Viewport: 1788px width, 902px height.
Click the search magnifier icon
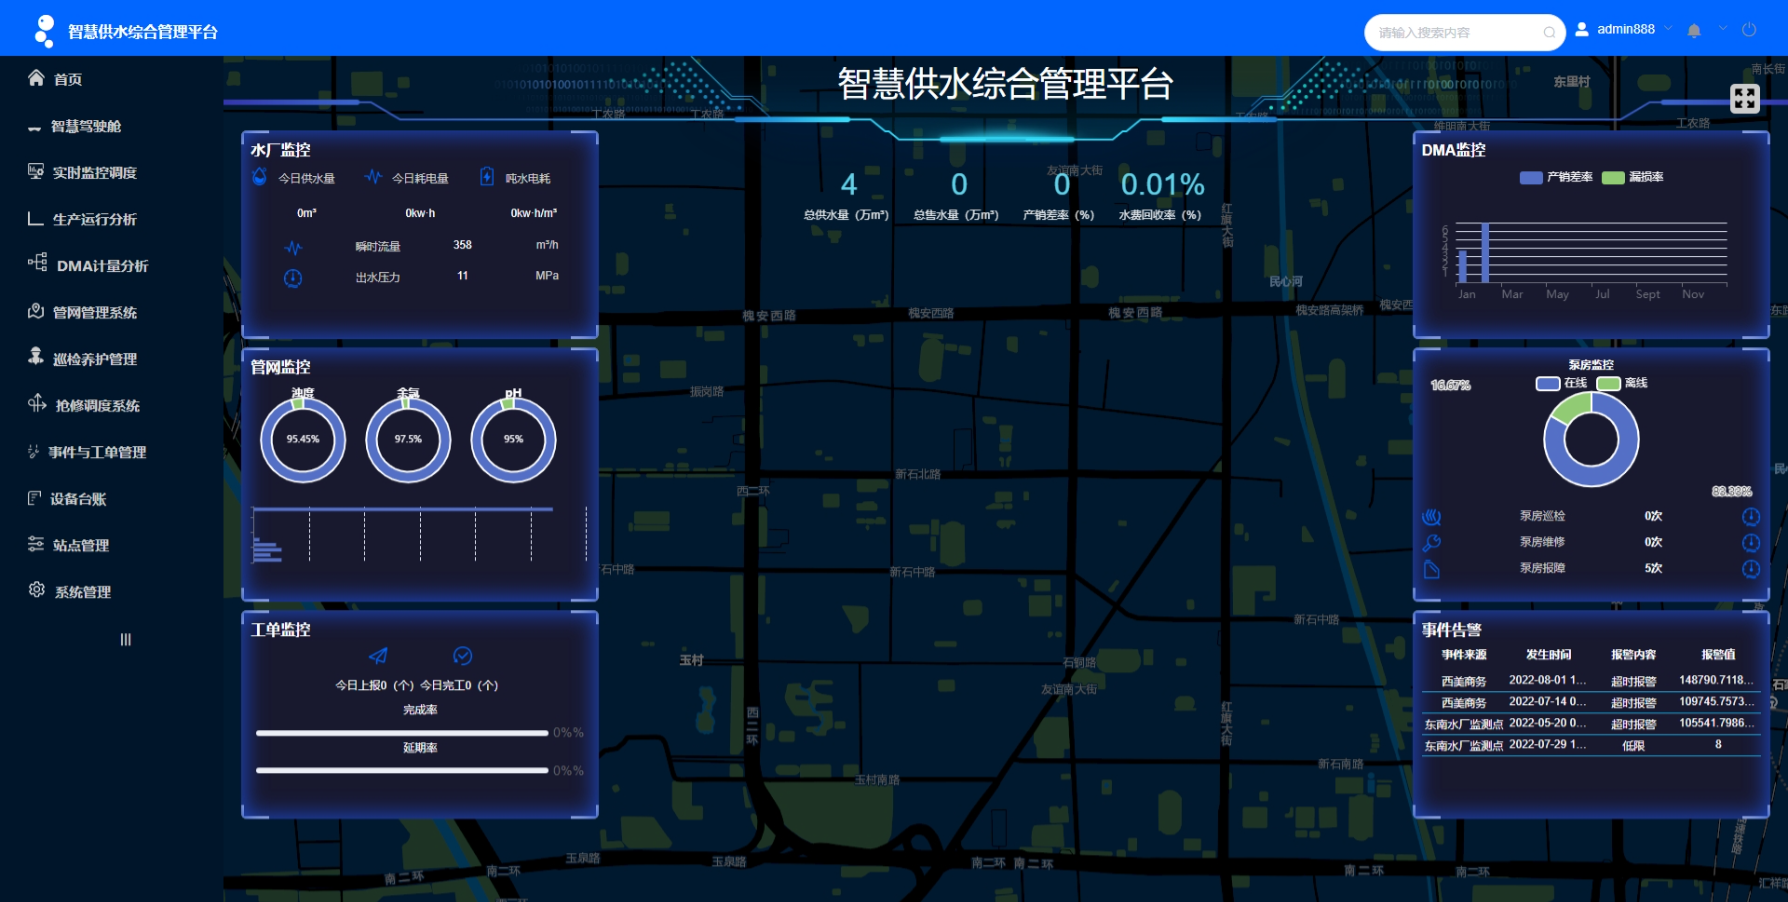[x=1549, y=33]
